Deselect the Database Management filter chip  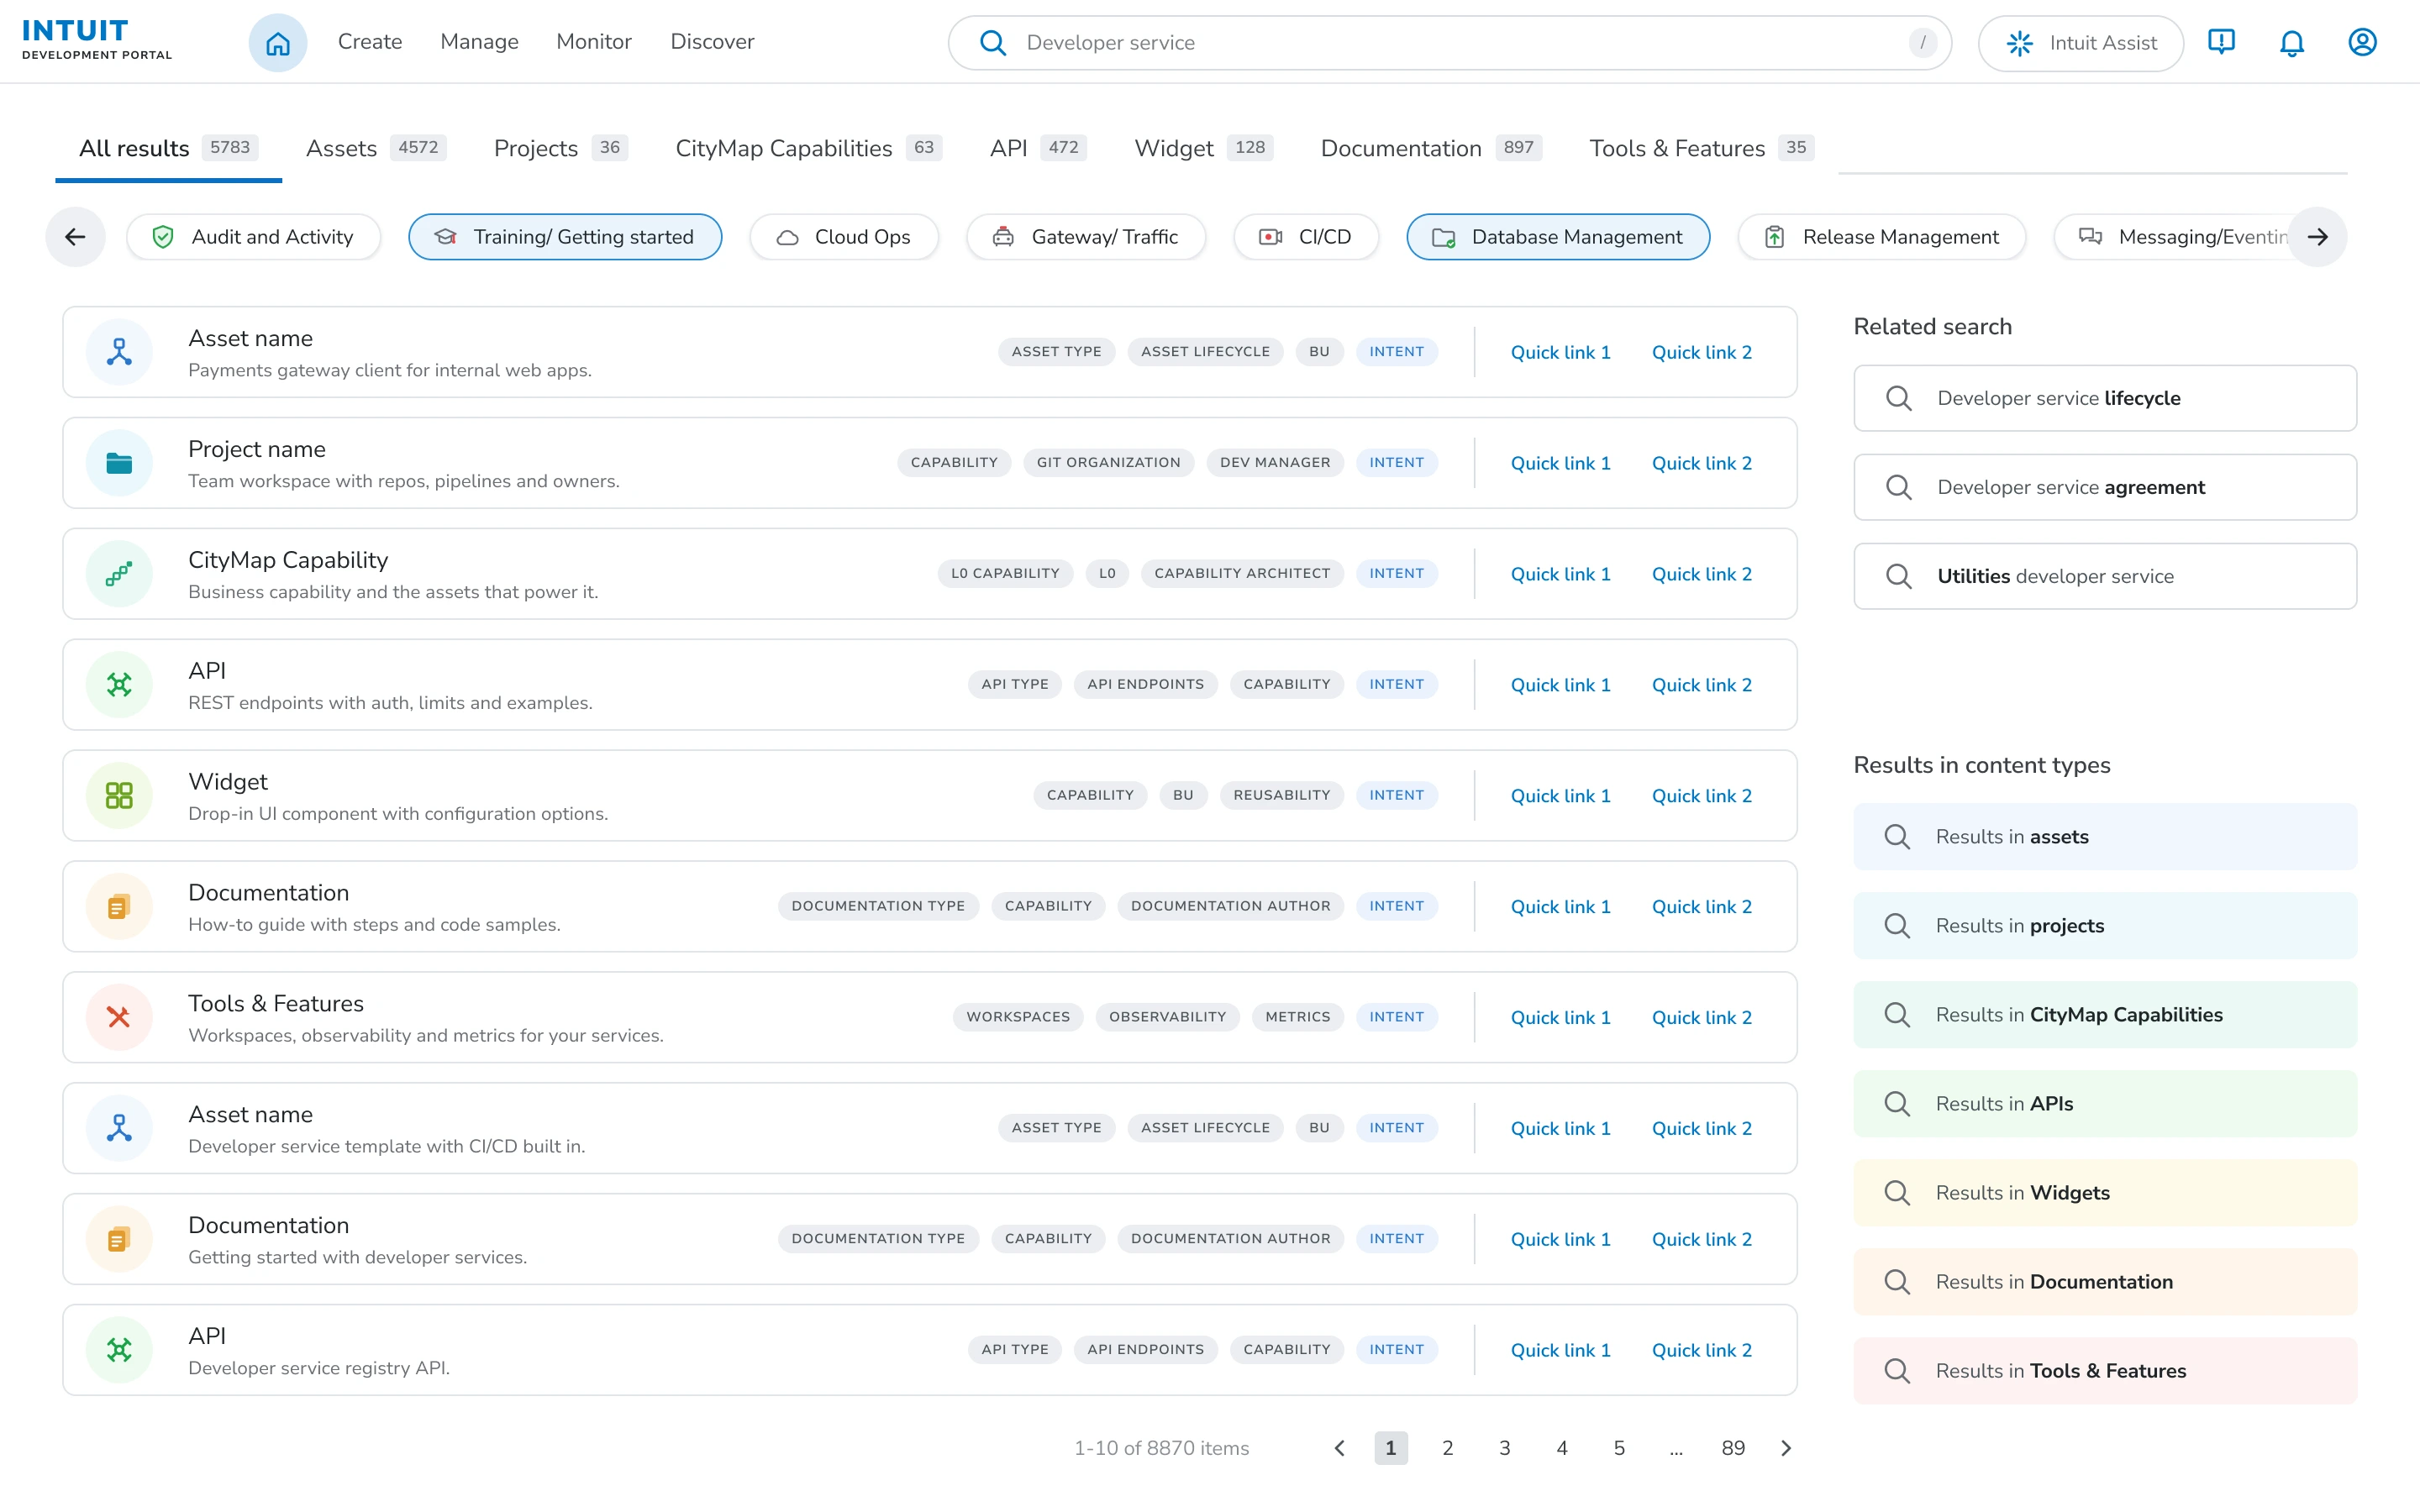click(1558, 237)
